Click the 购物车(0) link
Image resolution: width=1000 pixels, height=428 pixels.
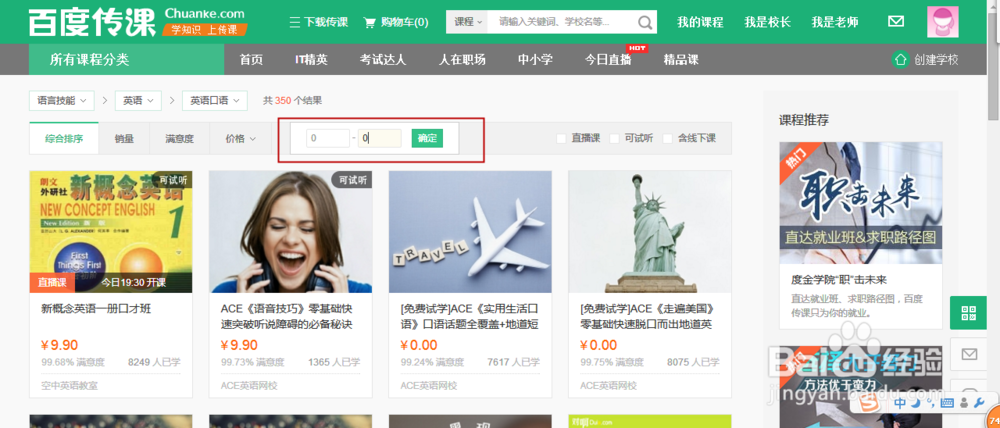(404, 22)
